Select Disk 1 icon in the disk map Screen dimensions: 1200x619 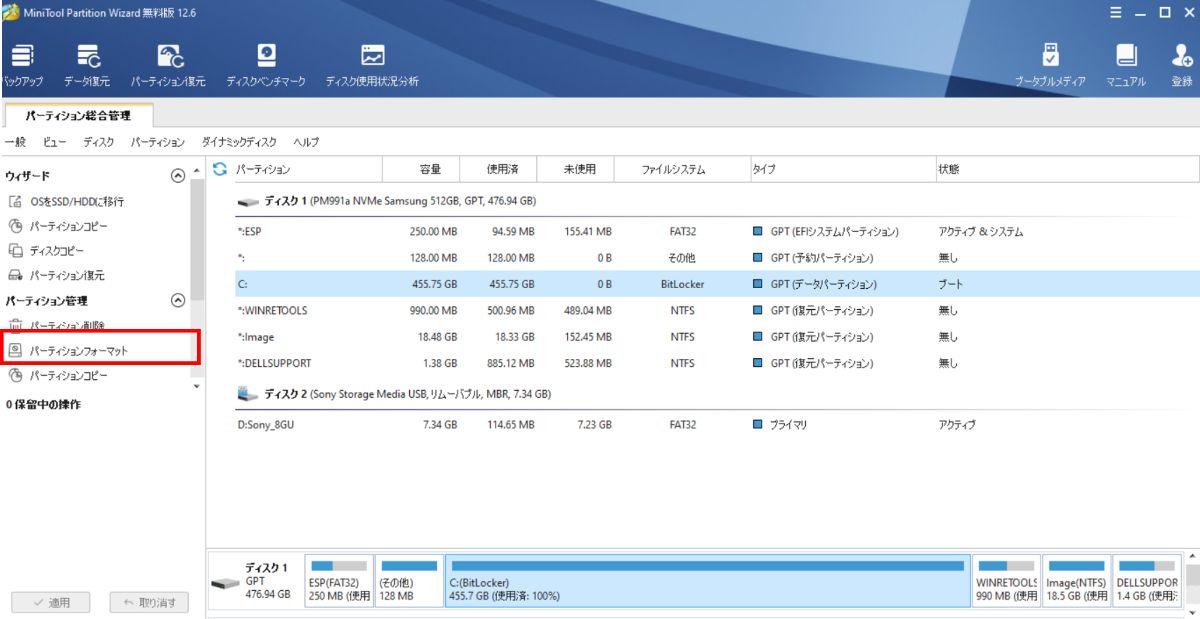[x=227, y=583]
